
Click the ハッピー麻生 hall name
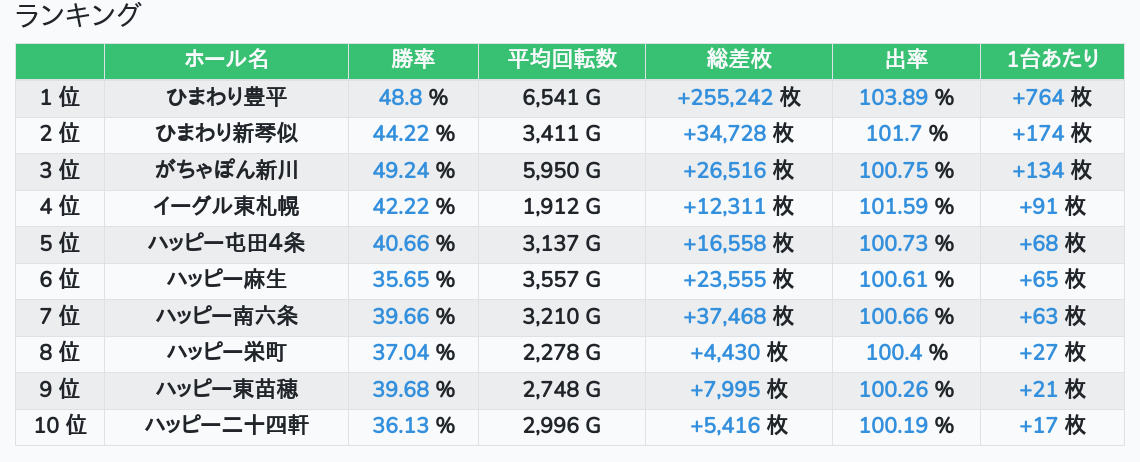click(227, 280)
